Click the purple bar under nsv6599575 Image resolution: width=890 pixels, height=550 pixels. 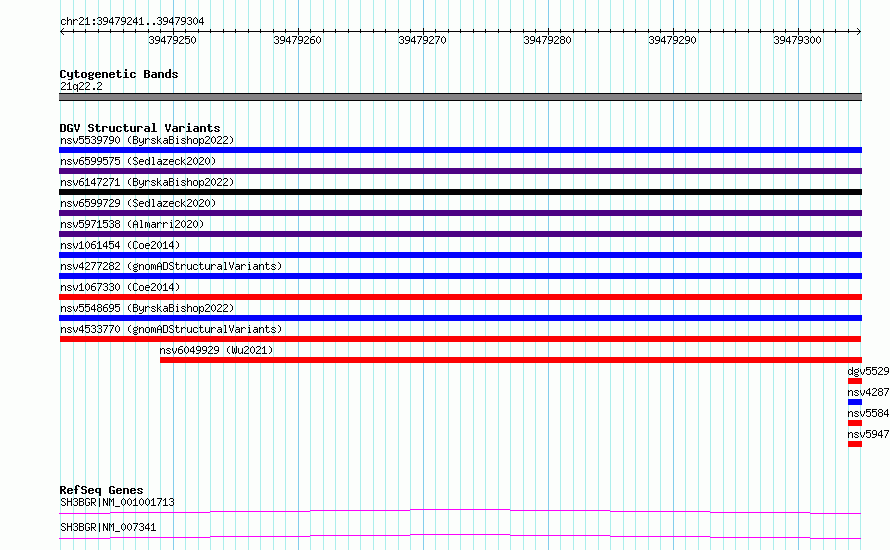(460, 171)
